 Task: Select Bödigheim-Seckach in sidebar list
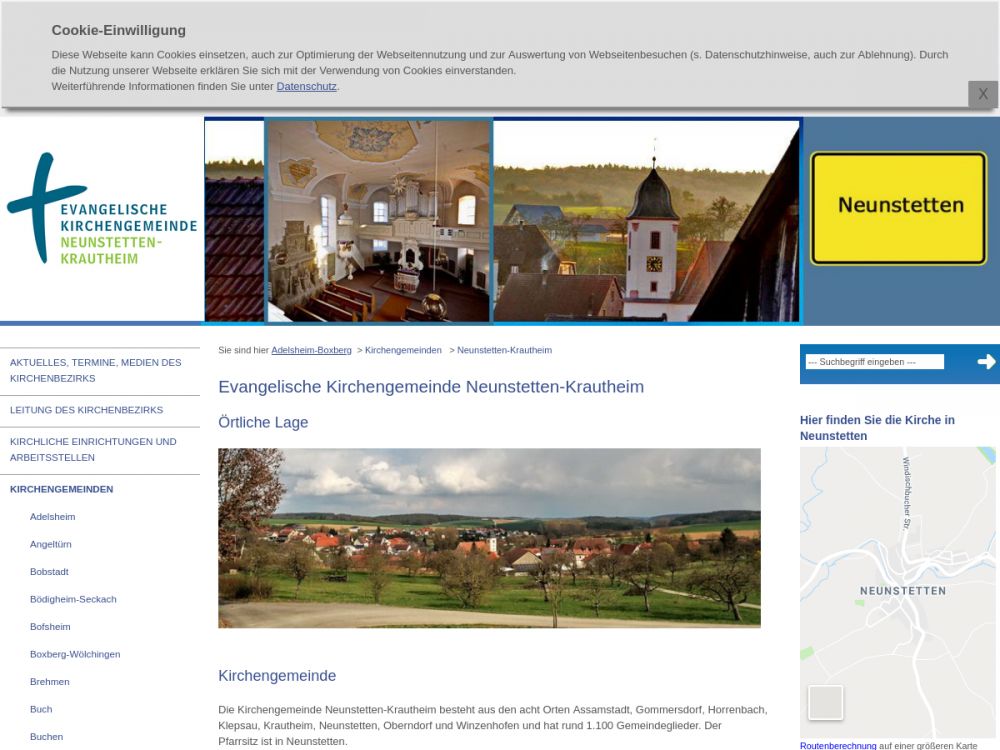[73, 599]
